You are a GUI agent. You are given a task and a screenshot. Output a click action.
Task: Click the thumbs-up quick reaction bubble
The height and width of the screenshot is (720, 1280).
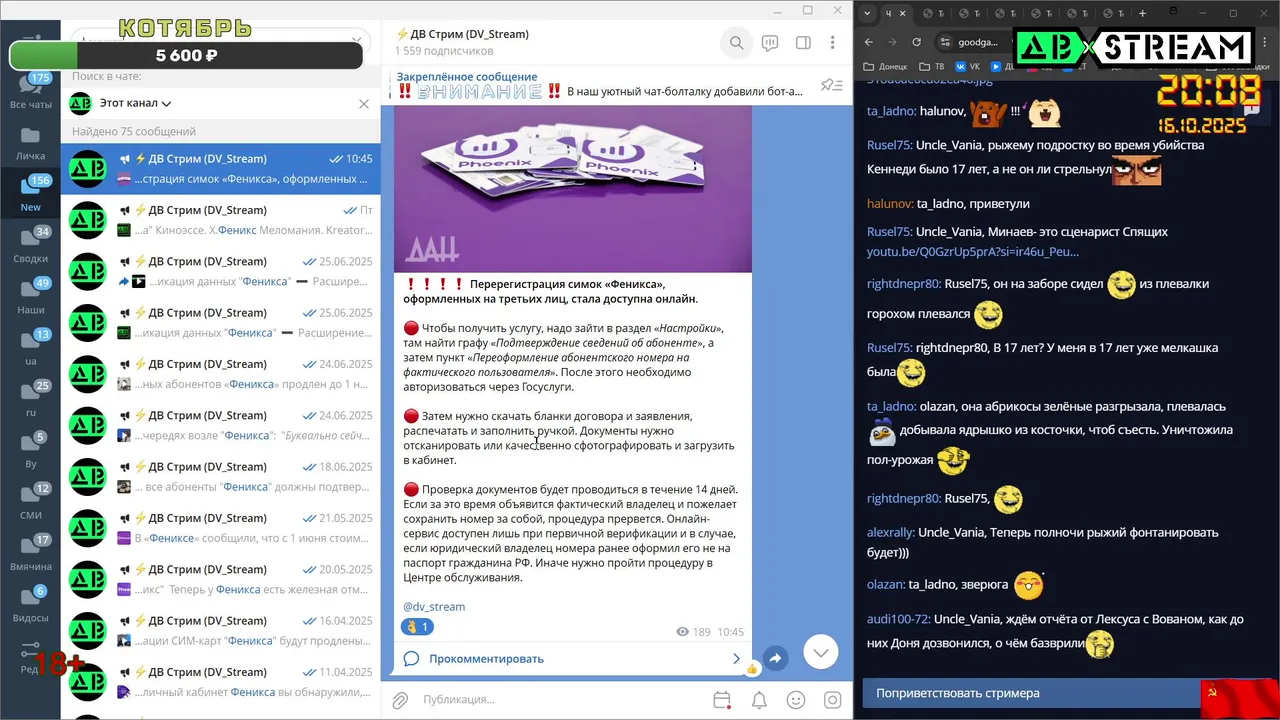[751, 667]
